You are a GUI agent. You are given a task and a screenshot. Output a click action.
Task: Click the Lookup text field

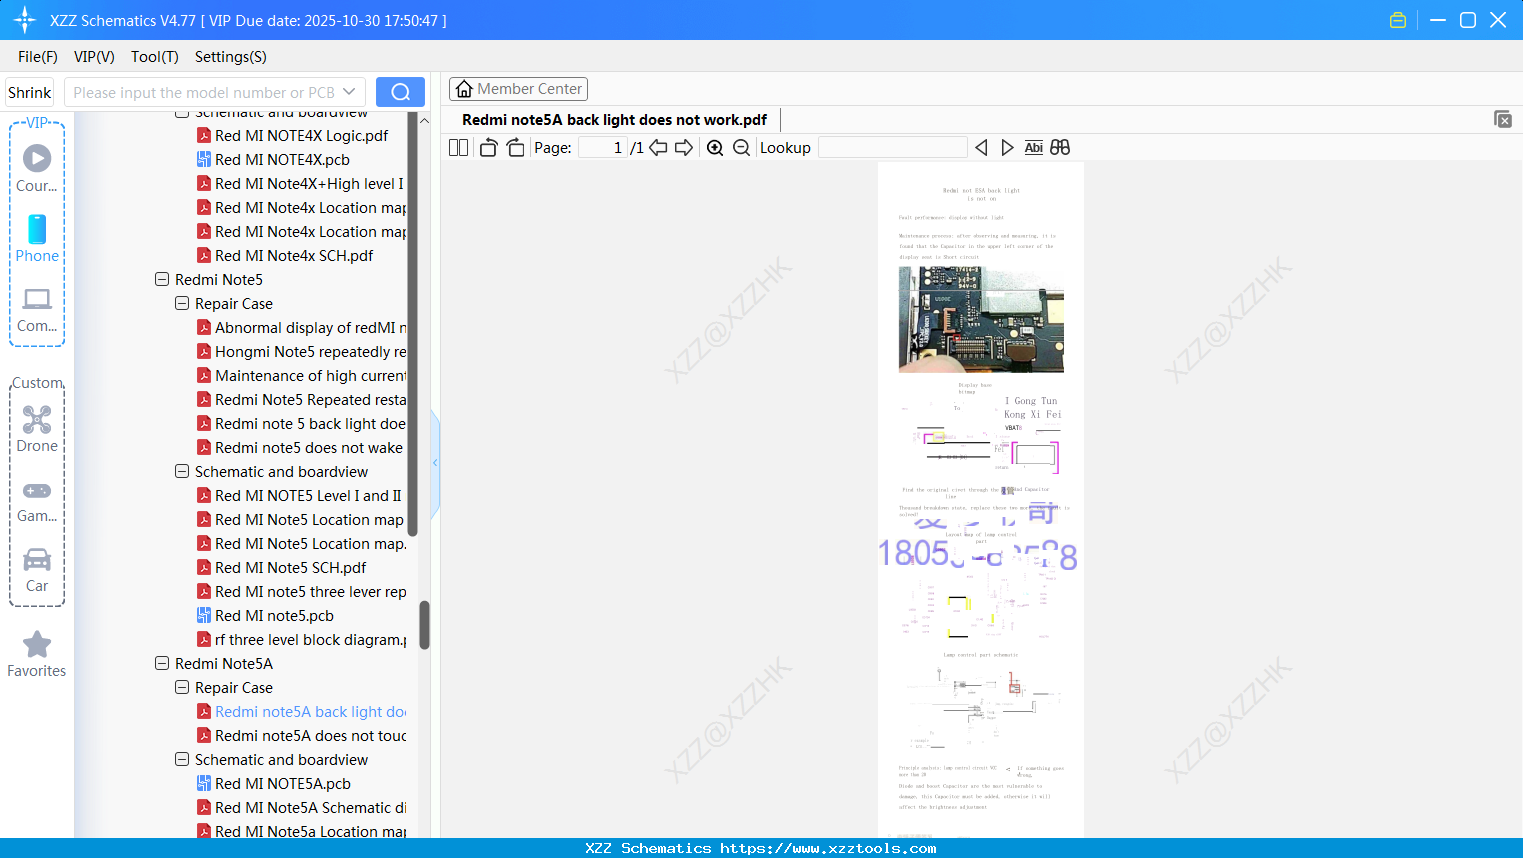pyautogui.click(x=892, y=147)
